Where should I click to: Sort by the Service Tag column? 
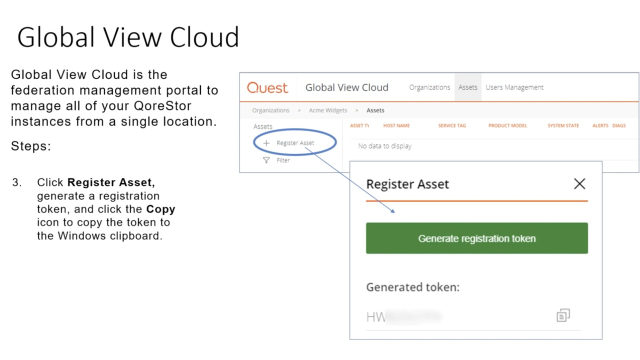coord(452,126)
